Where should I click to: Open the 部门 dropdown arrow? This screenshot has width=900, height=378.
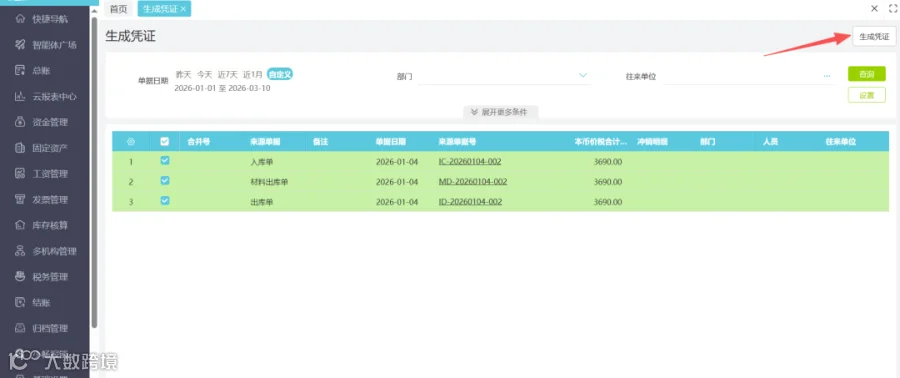click(x=583, y=75)
